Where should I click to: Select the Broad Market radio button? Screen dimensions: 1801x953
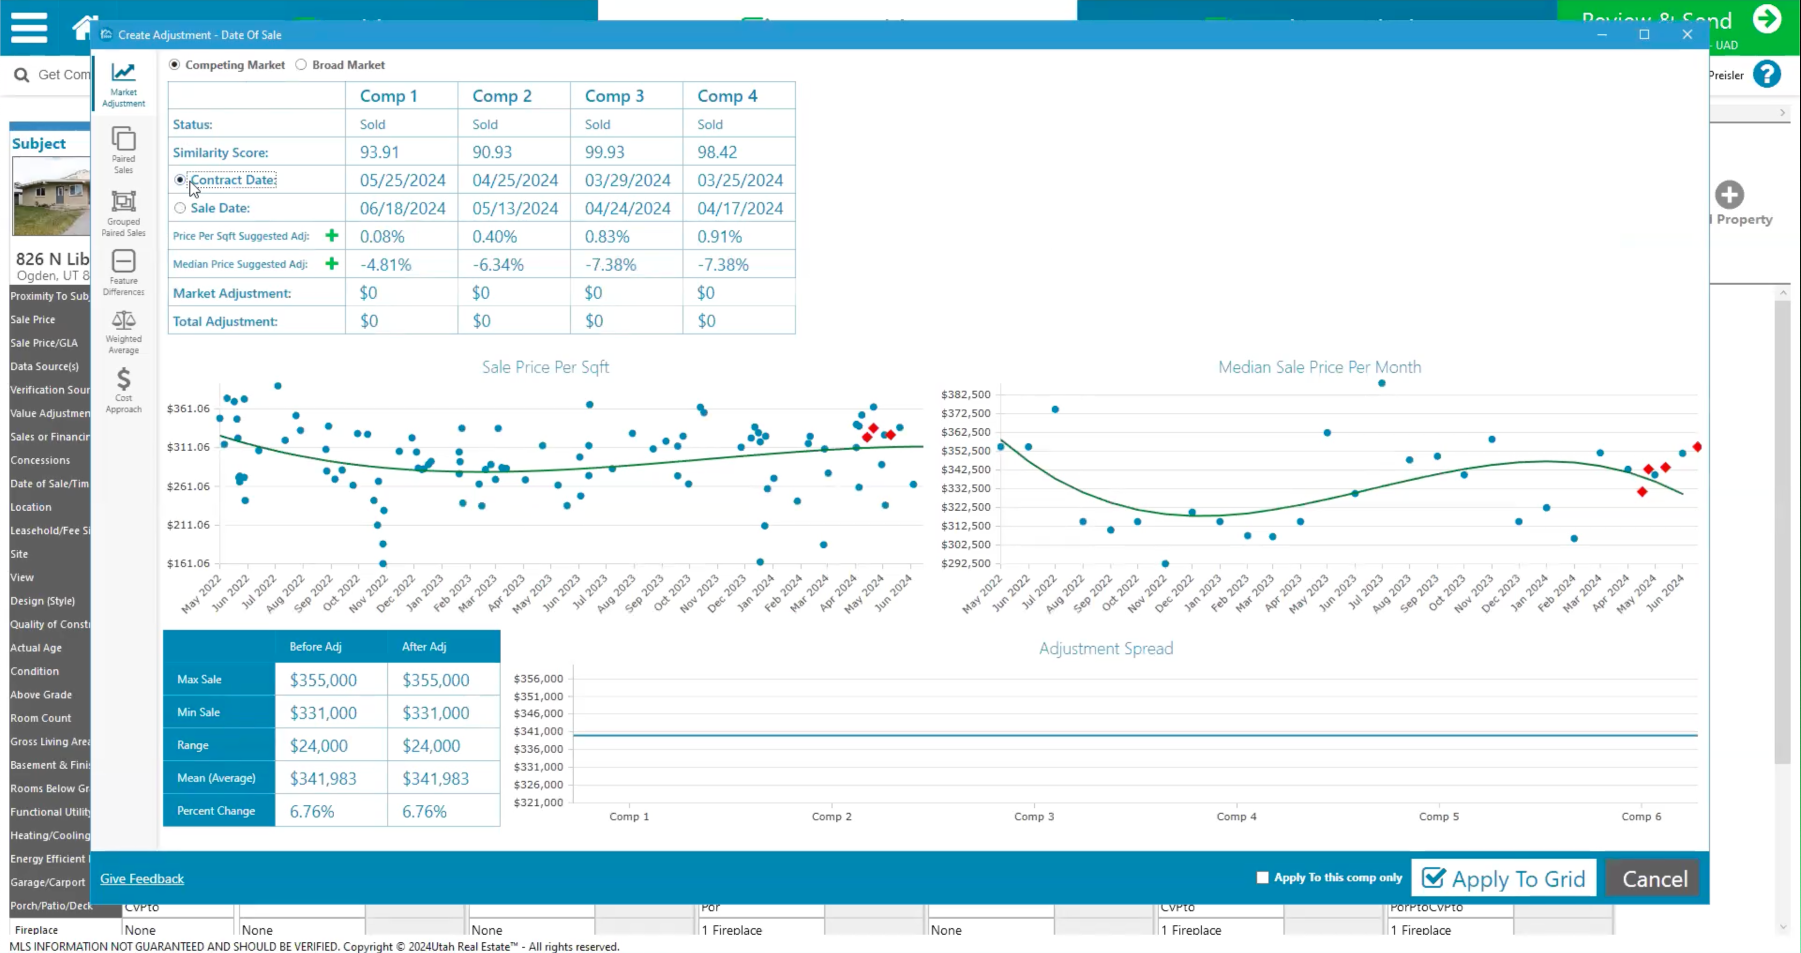301,64
